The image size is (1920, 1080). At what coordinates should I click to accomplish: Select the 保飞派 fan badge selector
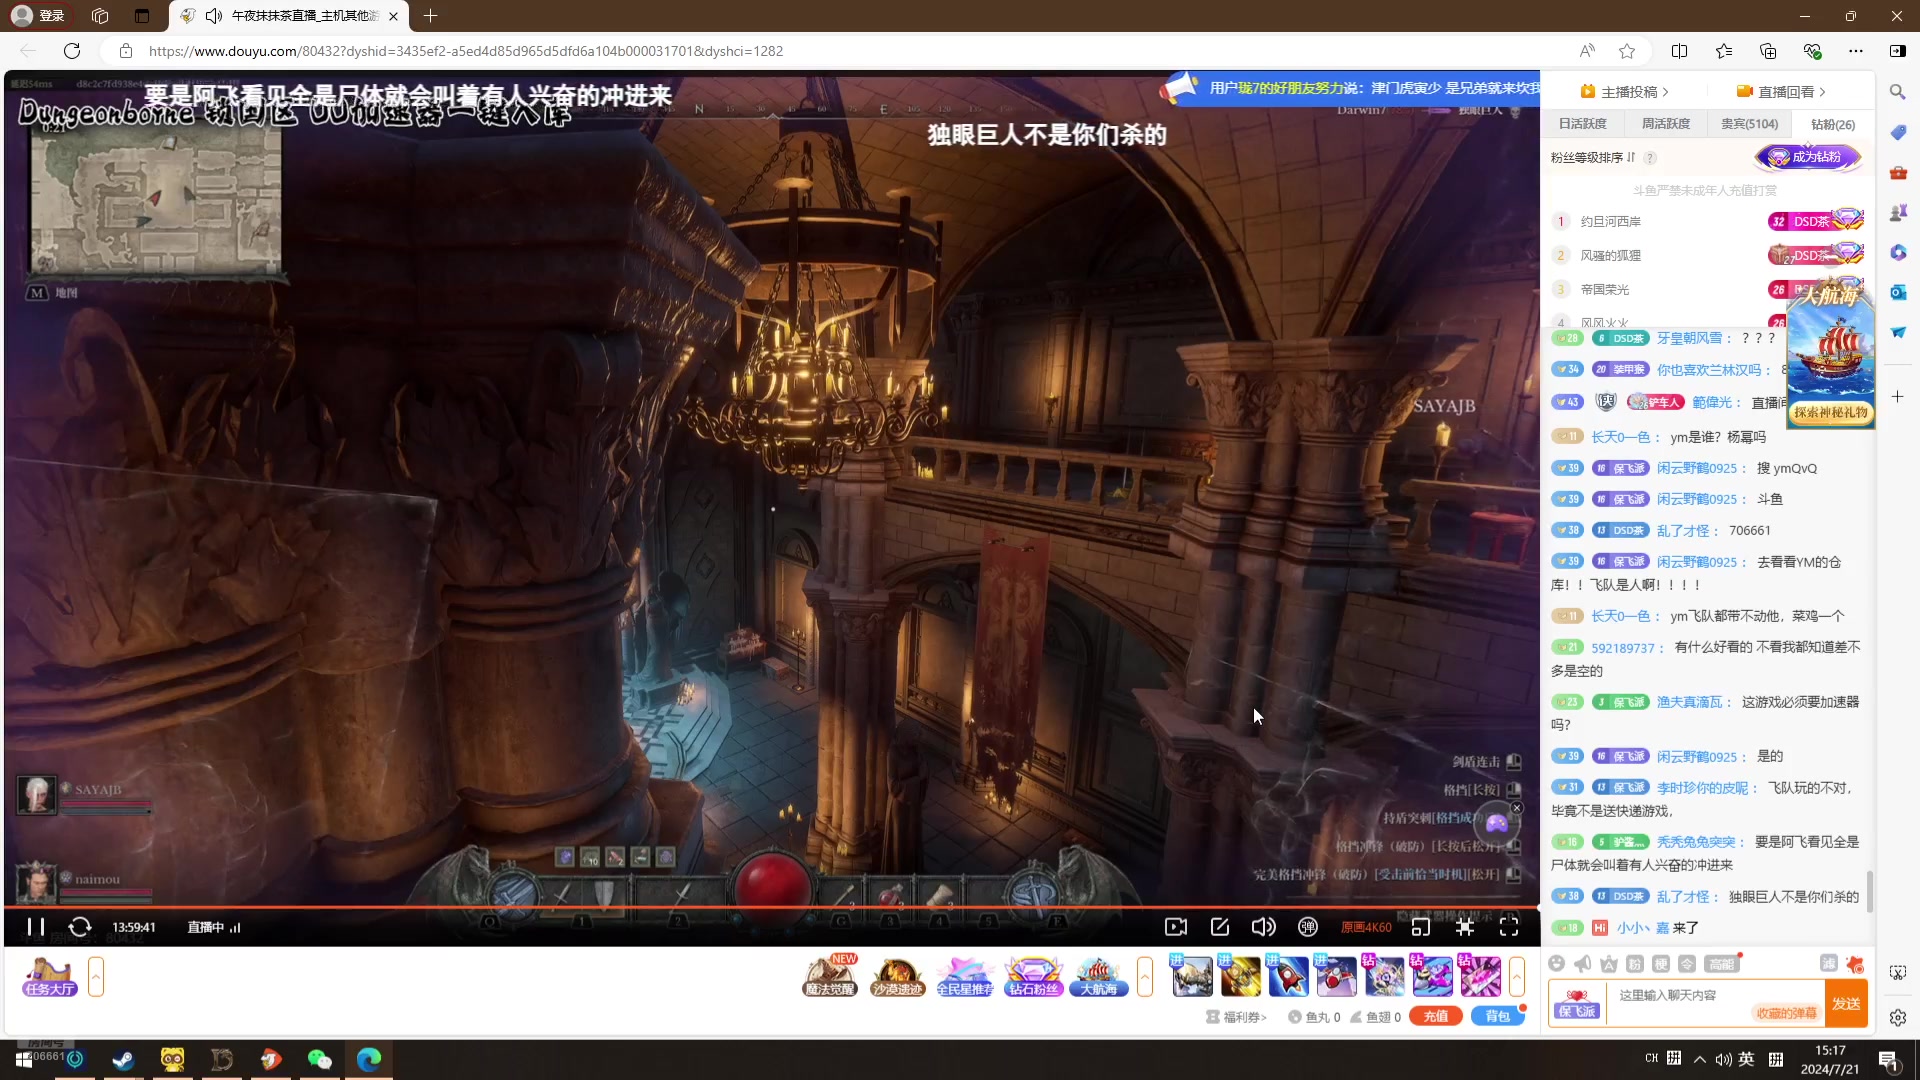coord(1577,1004)
